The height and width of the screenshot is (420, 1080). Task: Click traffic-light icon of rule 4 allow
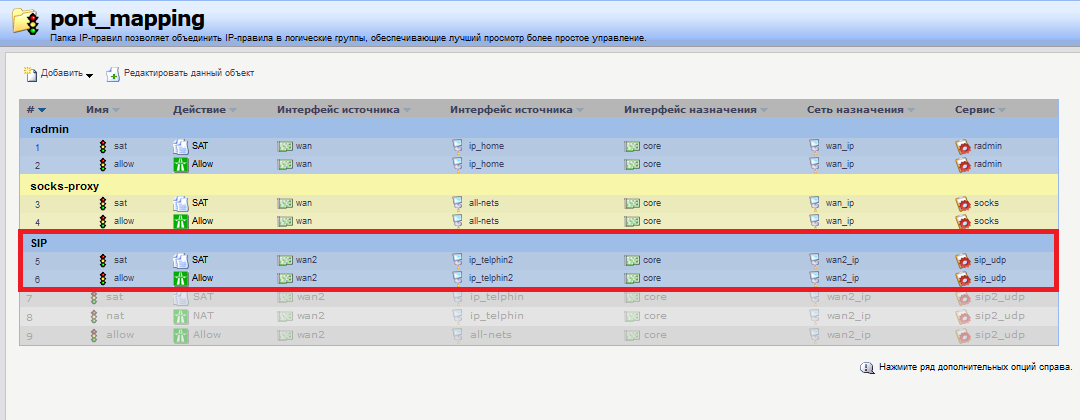103,222
